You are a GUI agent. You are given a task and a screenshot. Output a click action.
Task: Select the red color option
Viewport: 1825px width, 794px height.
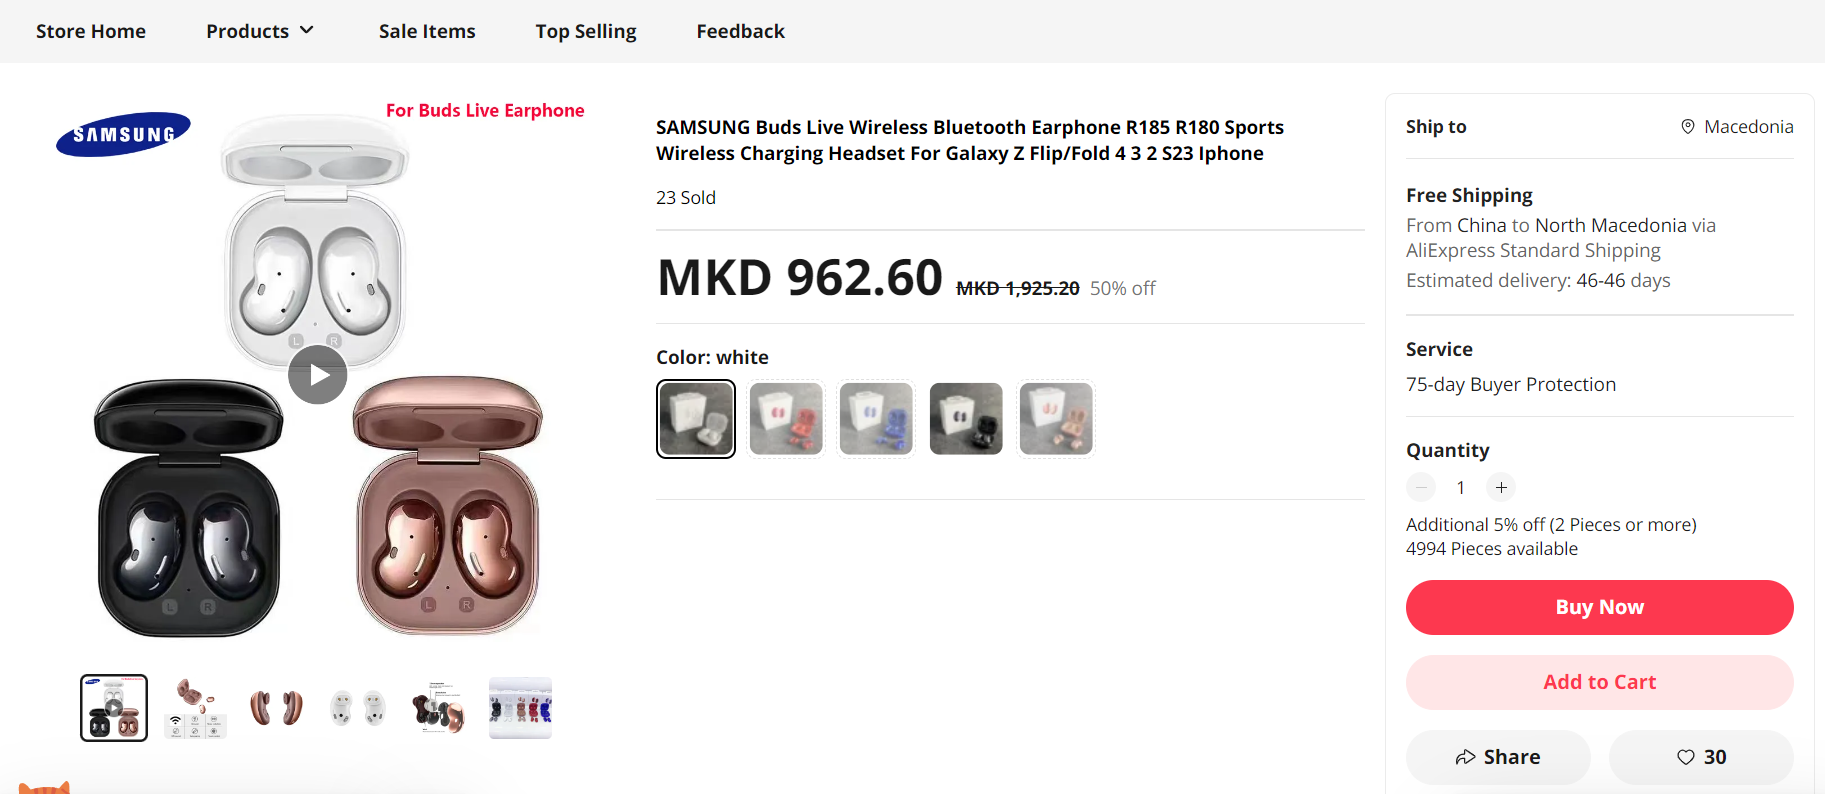tap(786, 419)
